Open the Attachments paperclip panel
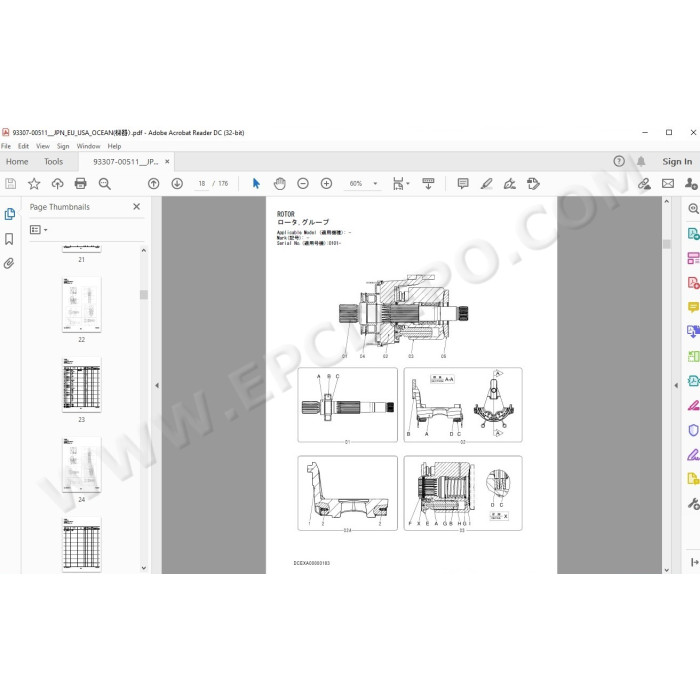The height and width of the screenshot is (700, 700). (x=9, y=263)
